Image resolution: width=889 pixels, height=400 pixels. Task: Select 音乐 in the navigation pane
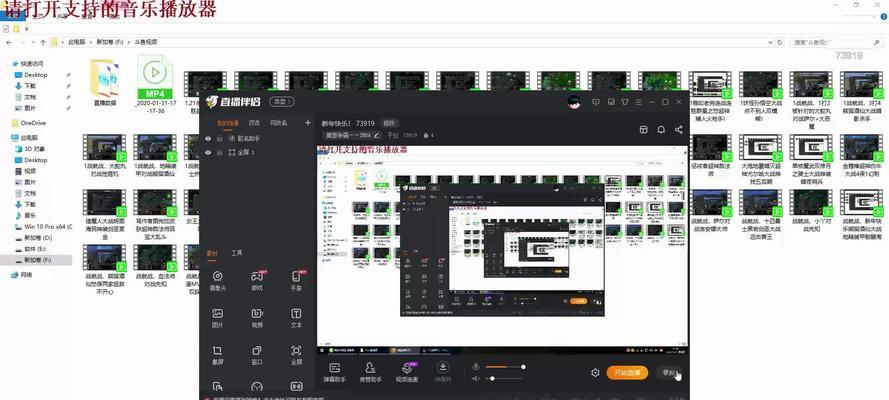coord(25,215)
